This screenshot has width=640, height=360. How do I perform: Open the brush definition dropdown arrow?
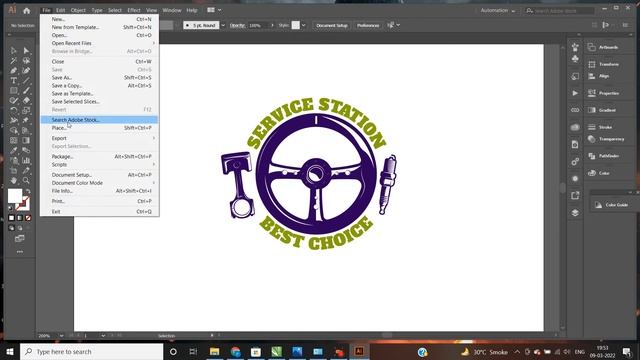tap(223, 25)
